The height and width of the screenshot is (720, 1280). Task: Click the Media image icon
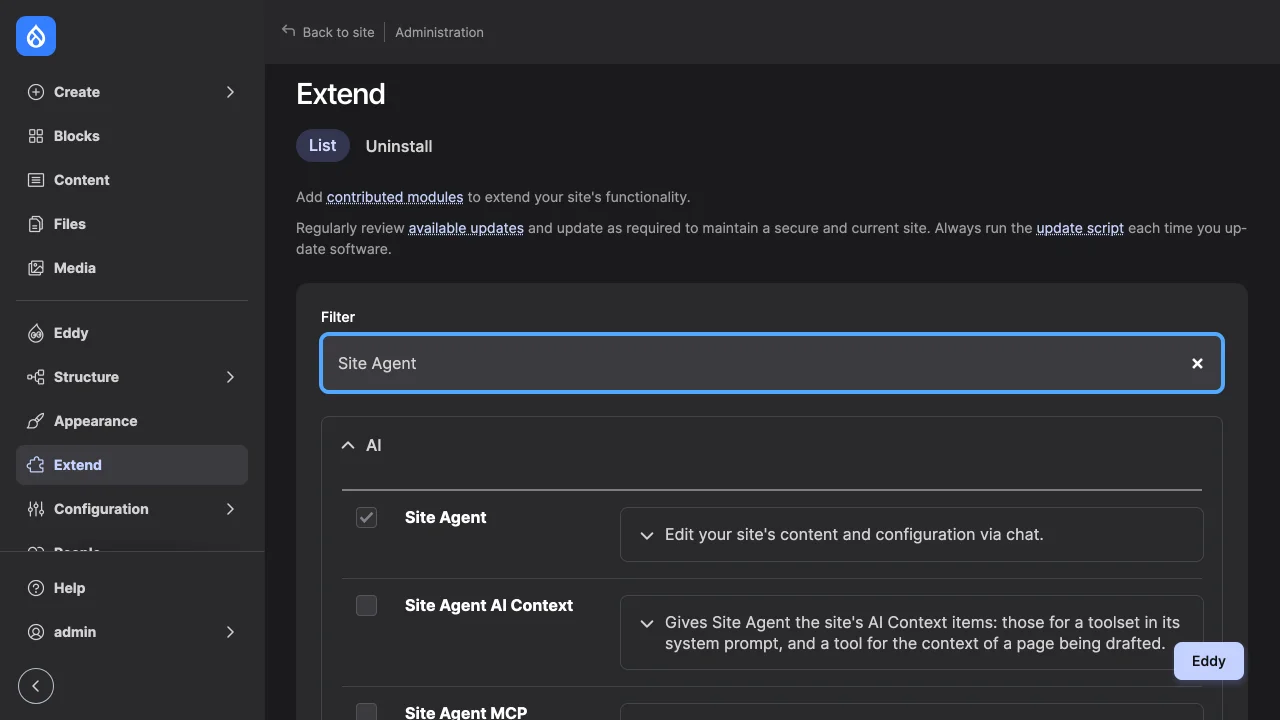[x=36, y=268]
